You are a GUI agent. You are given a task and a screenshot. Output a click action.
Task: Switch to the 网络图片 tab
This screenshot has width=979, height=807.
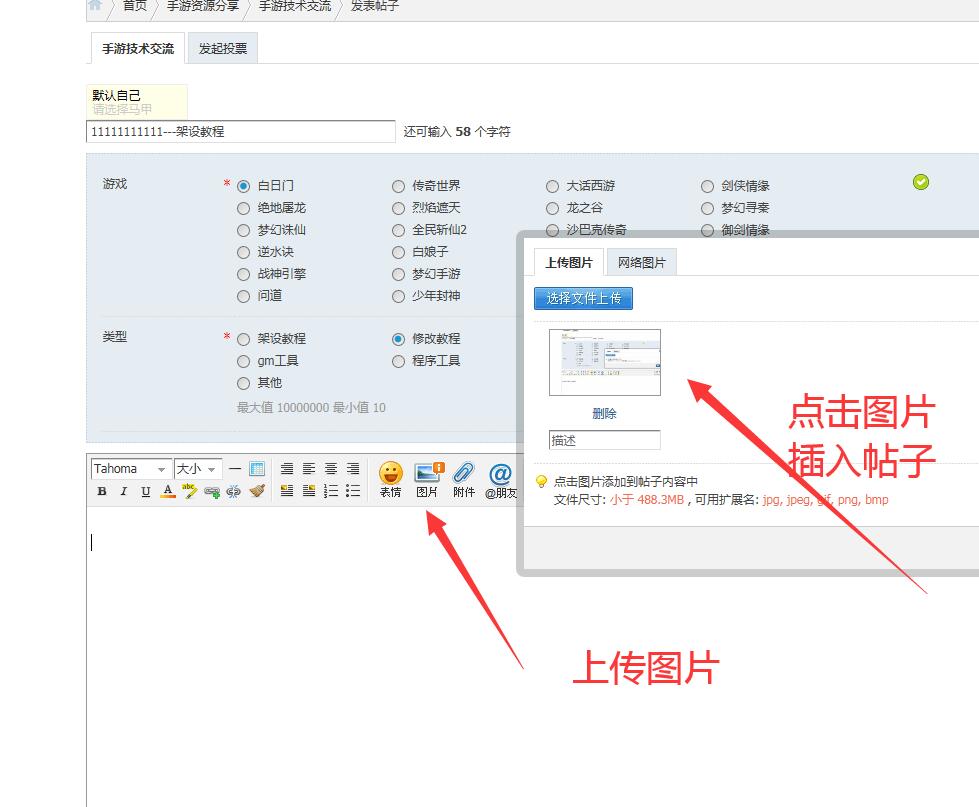click(641, 263)
